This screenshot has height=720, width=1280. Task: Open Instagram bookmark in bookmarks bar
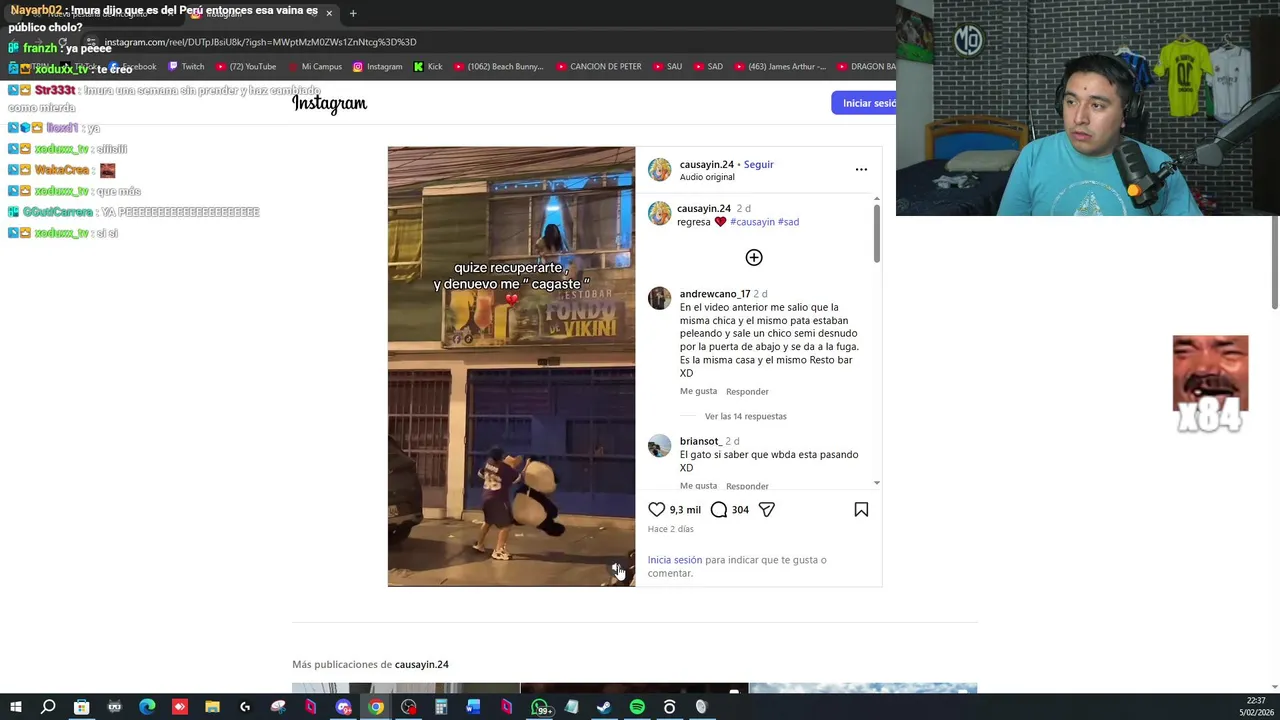coord(377,67)
